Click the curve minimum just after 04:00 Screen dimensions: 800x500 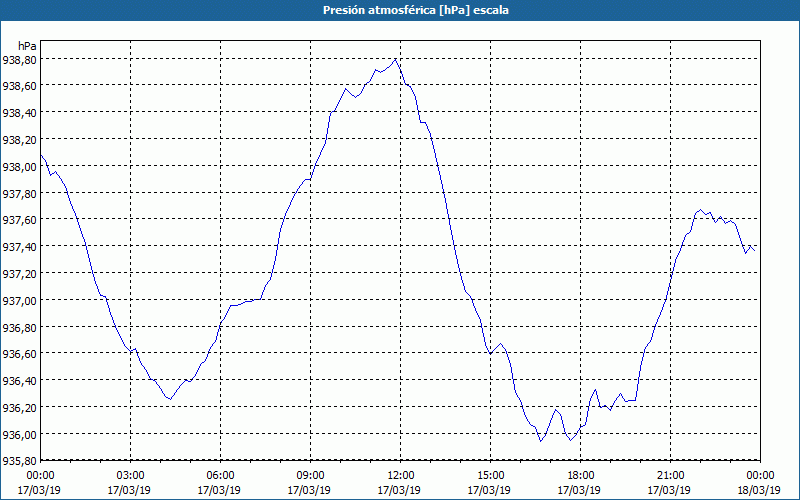pyautogui.click(x=170, y=399)
